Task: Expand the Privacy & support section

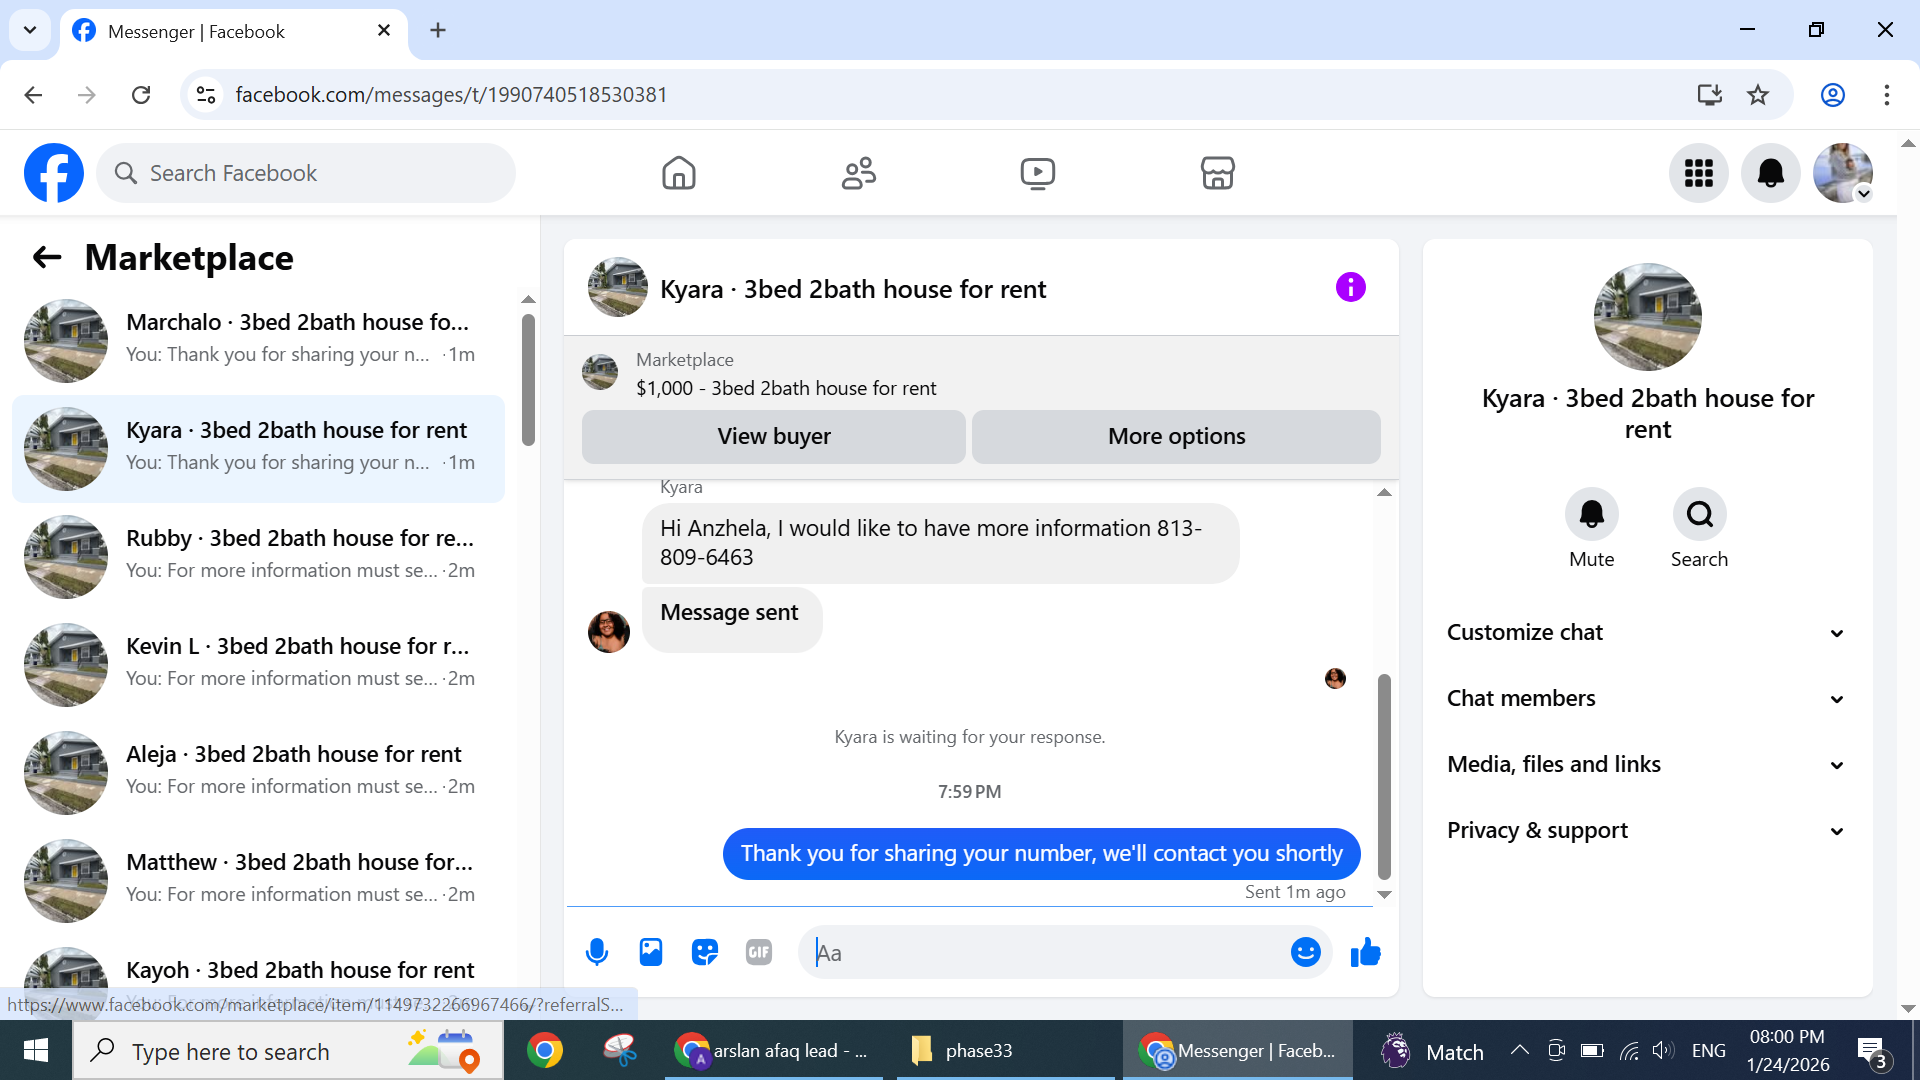Action: 1647,830
